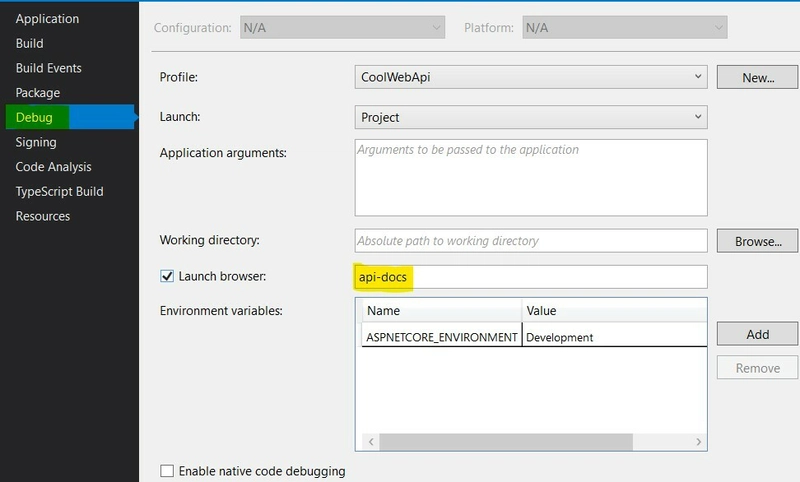800x482 pixels.
Task: Add a new environment variable
Action: coord(757,334)
